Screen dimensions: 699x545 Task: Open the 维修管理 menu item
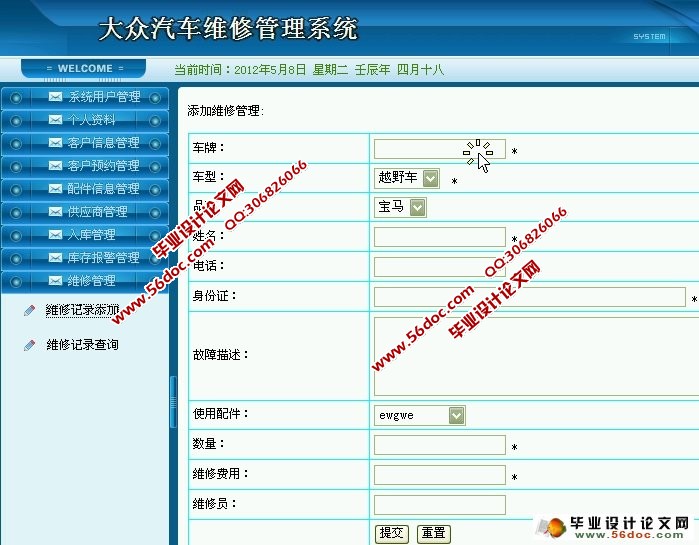85,281
